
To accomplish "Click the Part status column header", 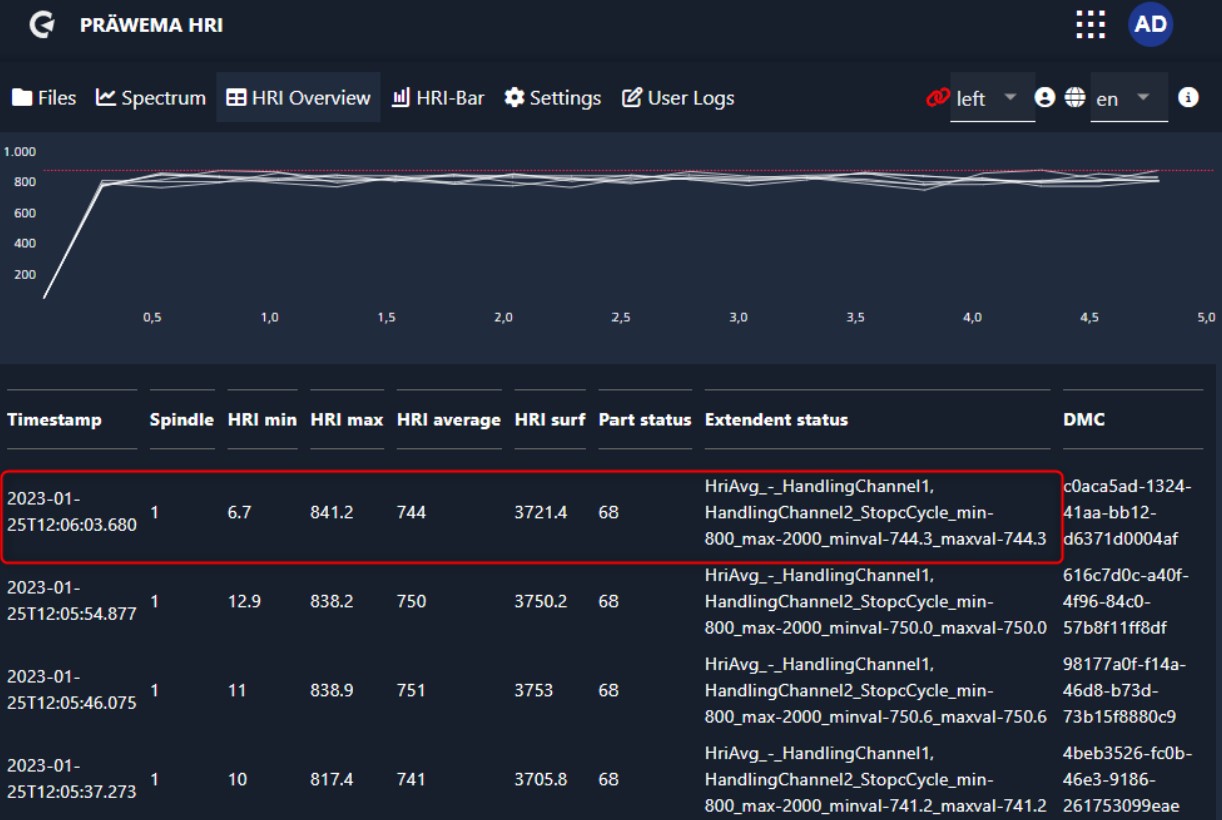I will [x=644, y=420].
